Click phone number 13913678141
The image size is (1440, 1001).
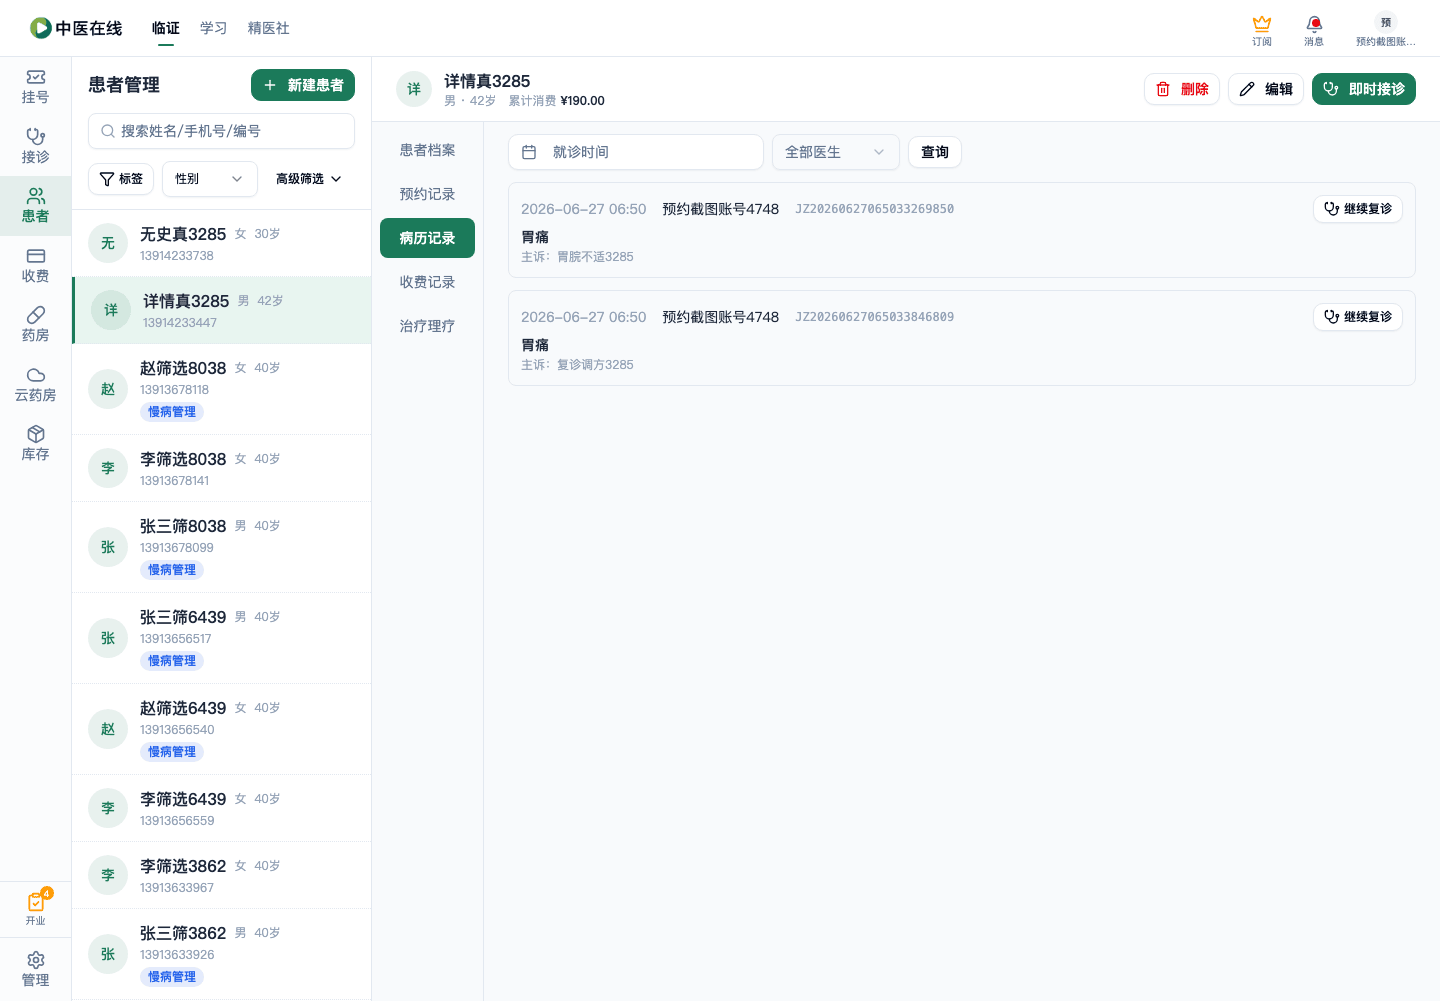coord(175,481)
